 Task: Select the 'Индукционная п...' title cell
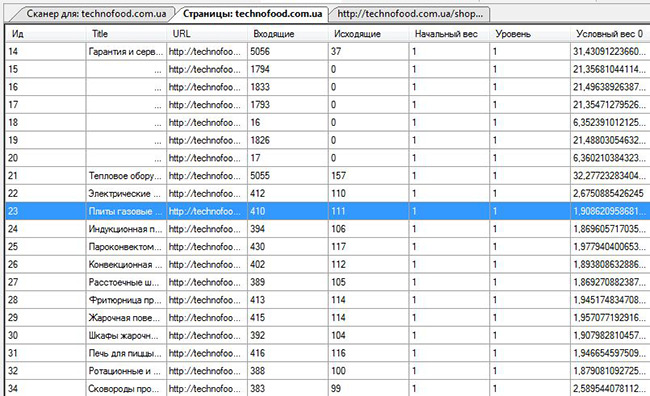coord(126,229)
